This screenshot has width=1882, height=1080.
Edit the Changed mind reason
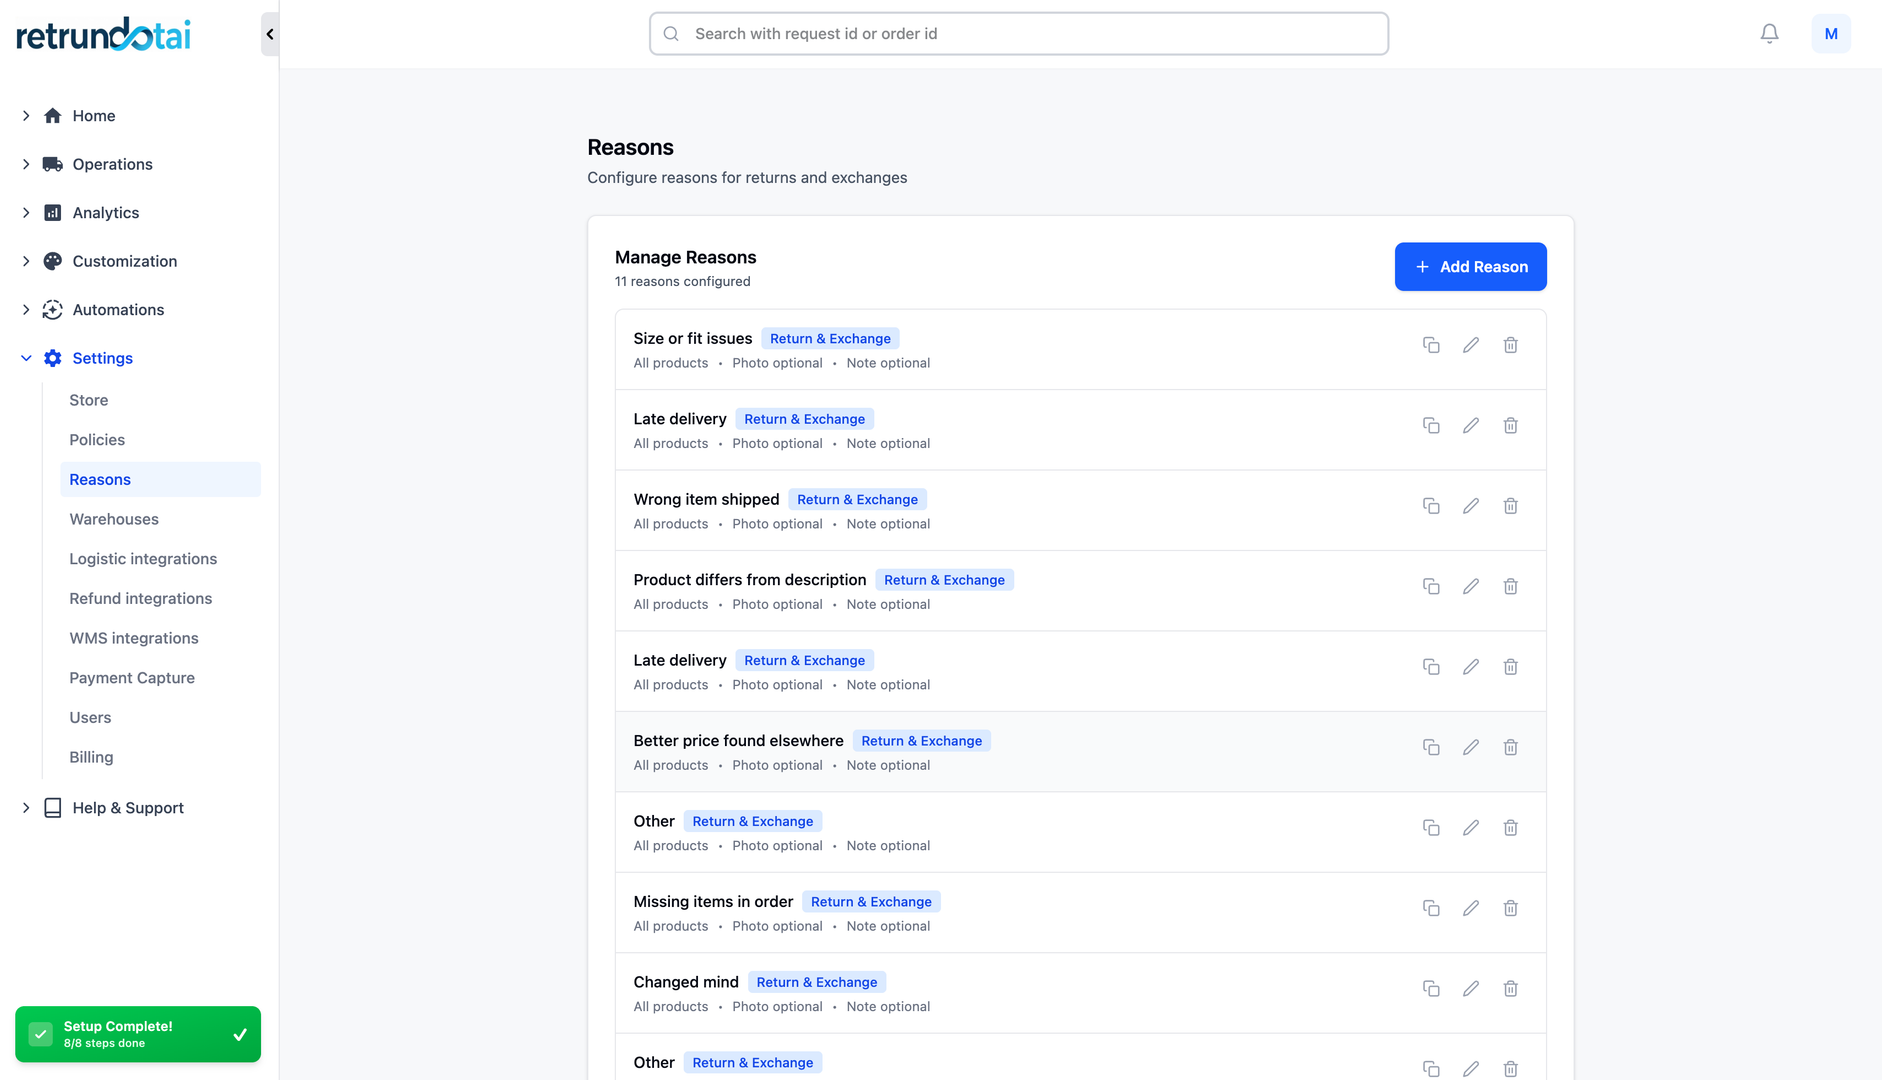pos(1470,988)
